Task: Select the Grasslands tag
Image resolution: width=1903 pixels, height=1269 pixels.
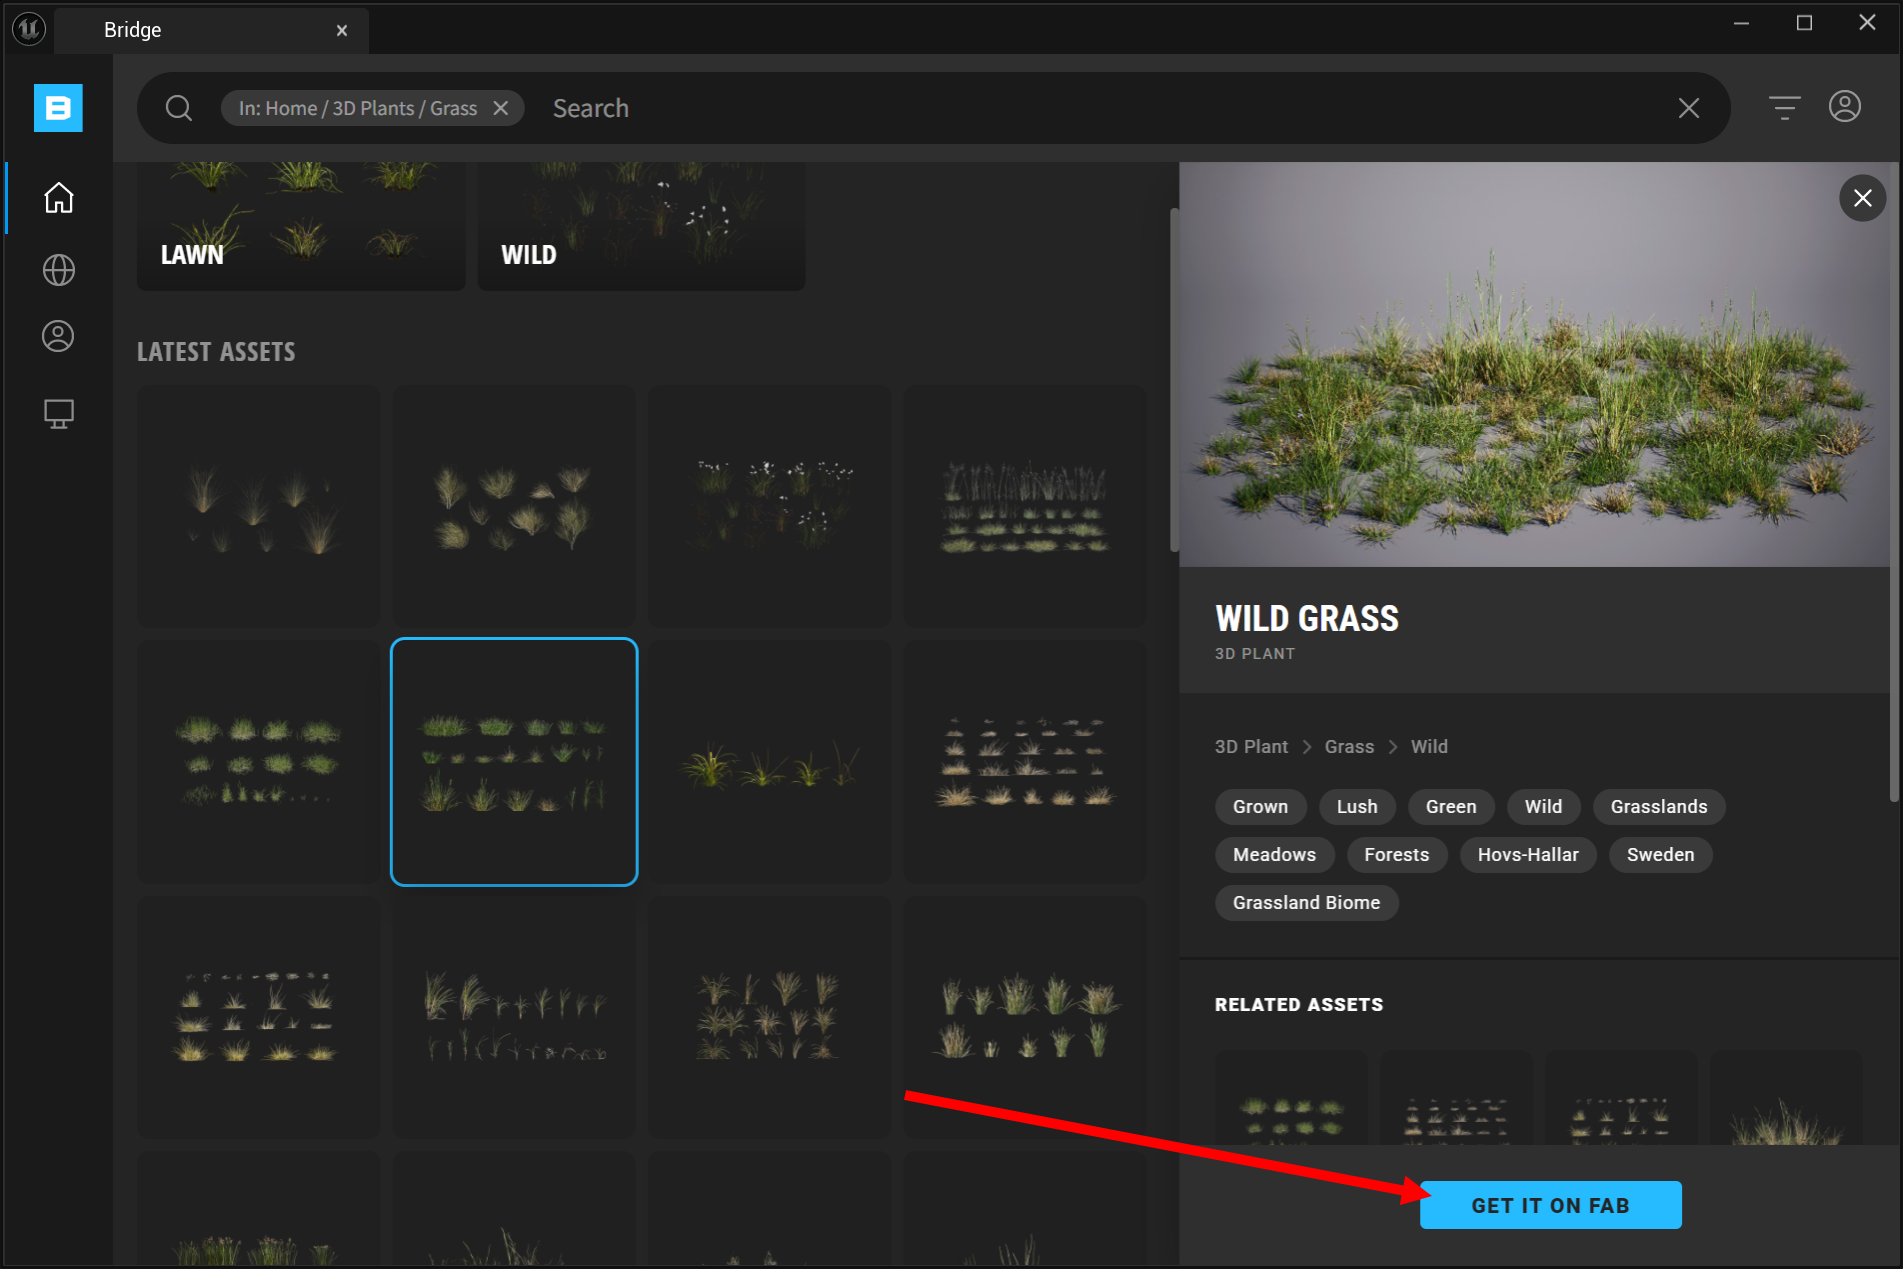Action: click(1659, 807)
